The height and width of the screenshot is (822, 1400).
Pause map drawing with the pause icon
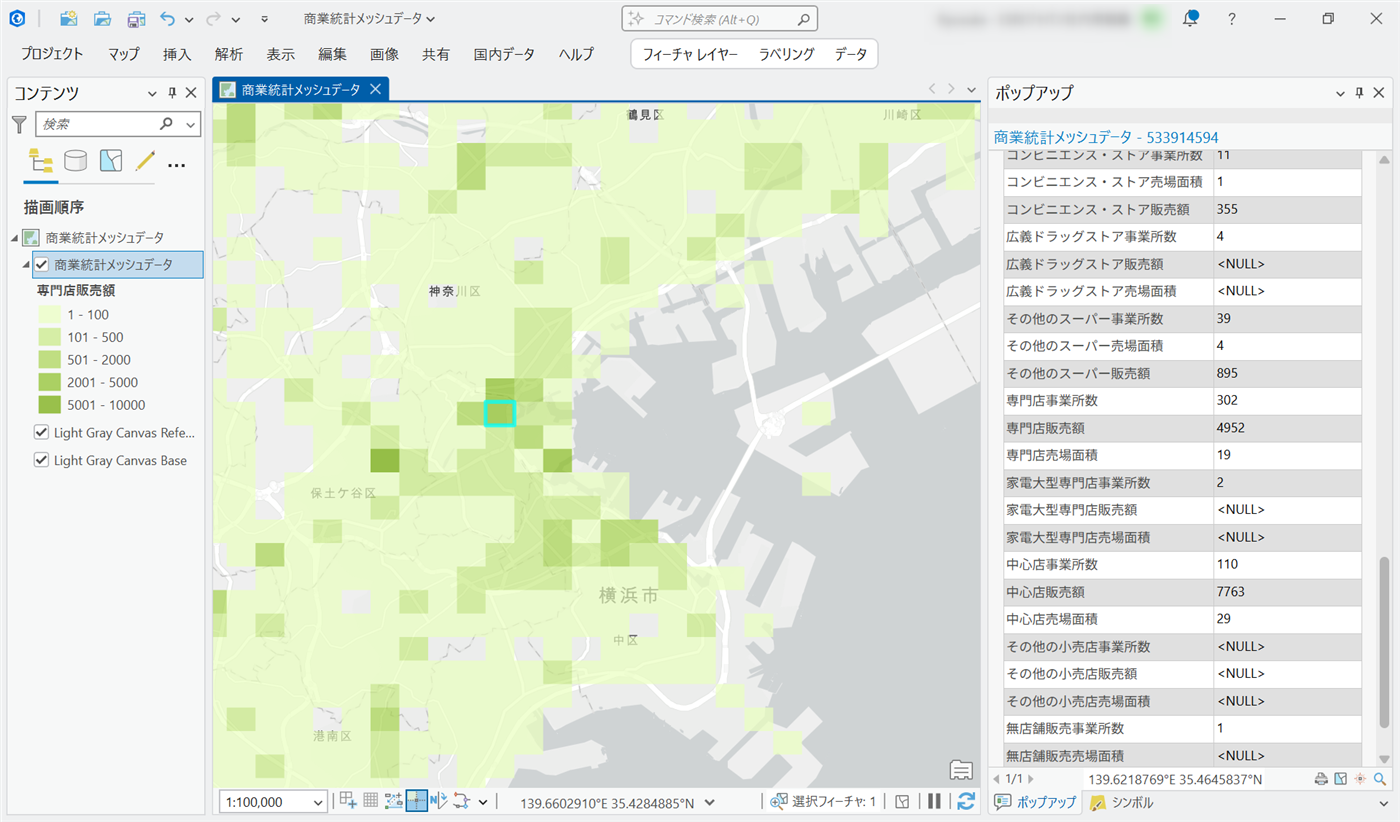(934, 801)
